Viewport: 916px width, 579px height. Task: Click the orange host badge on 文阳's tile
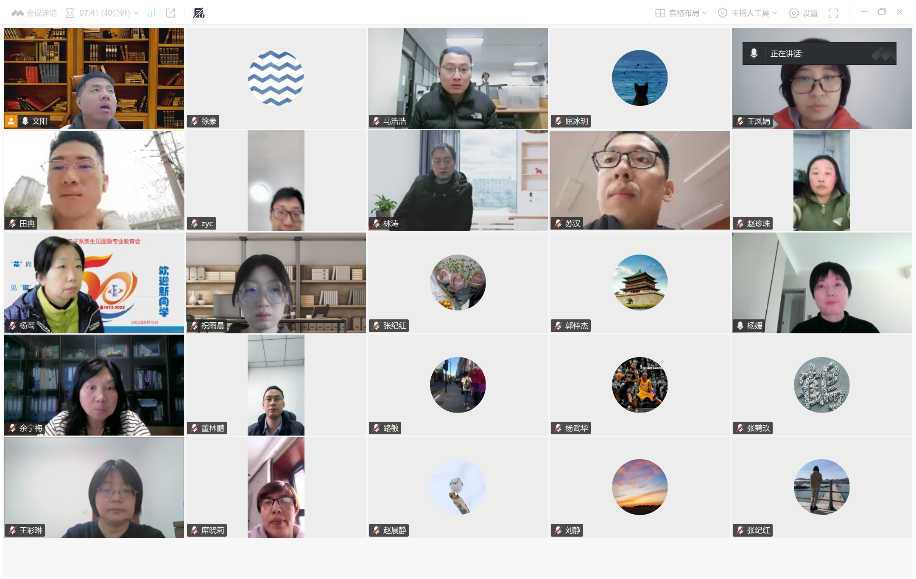(x=12, y=121)
